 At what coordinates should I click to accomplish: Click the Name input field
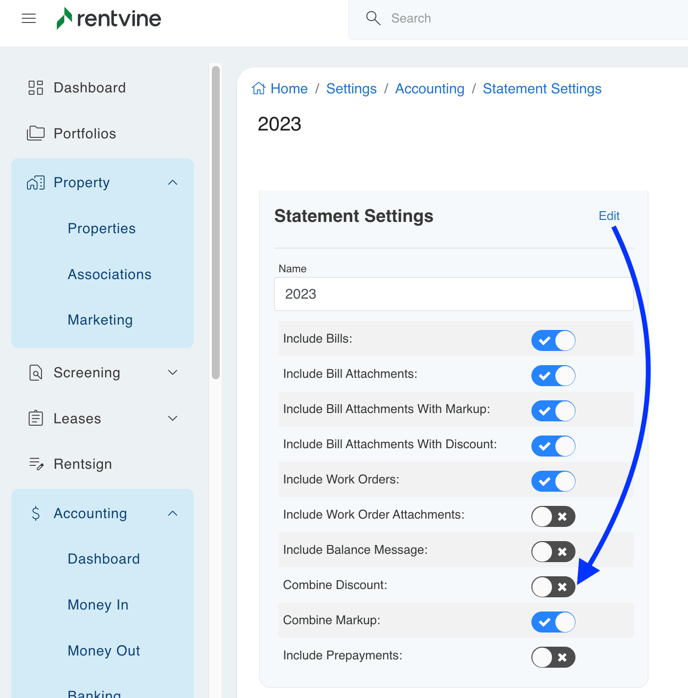click(x=453, y=294)
